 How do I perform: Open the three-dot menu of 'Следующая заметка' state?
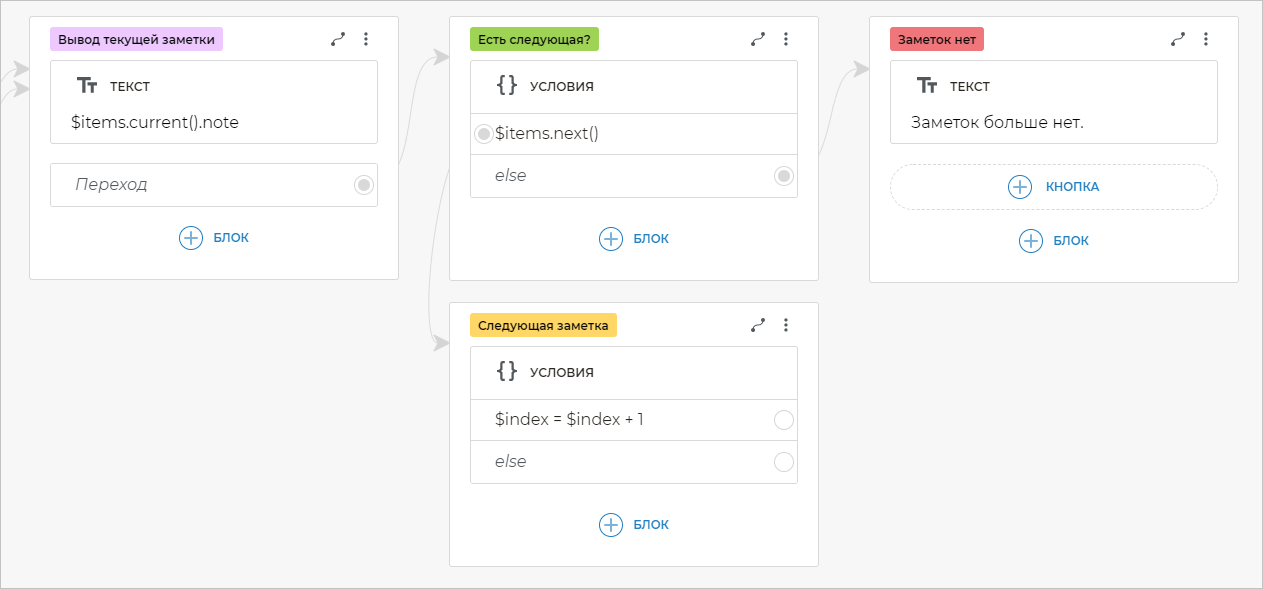pyautogui.click(x=786, y=325)
